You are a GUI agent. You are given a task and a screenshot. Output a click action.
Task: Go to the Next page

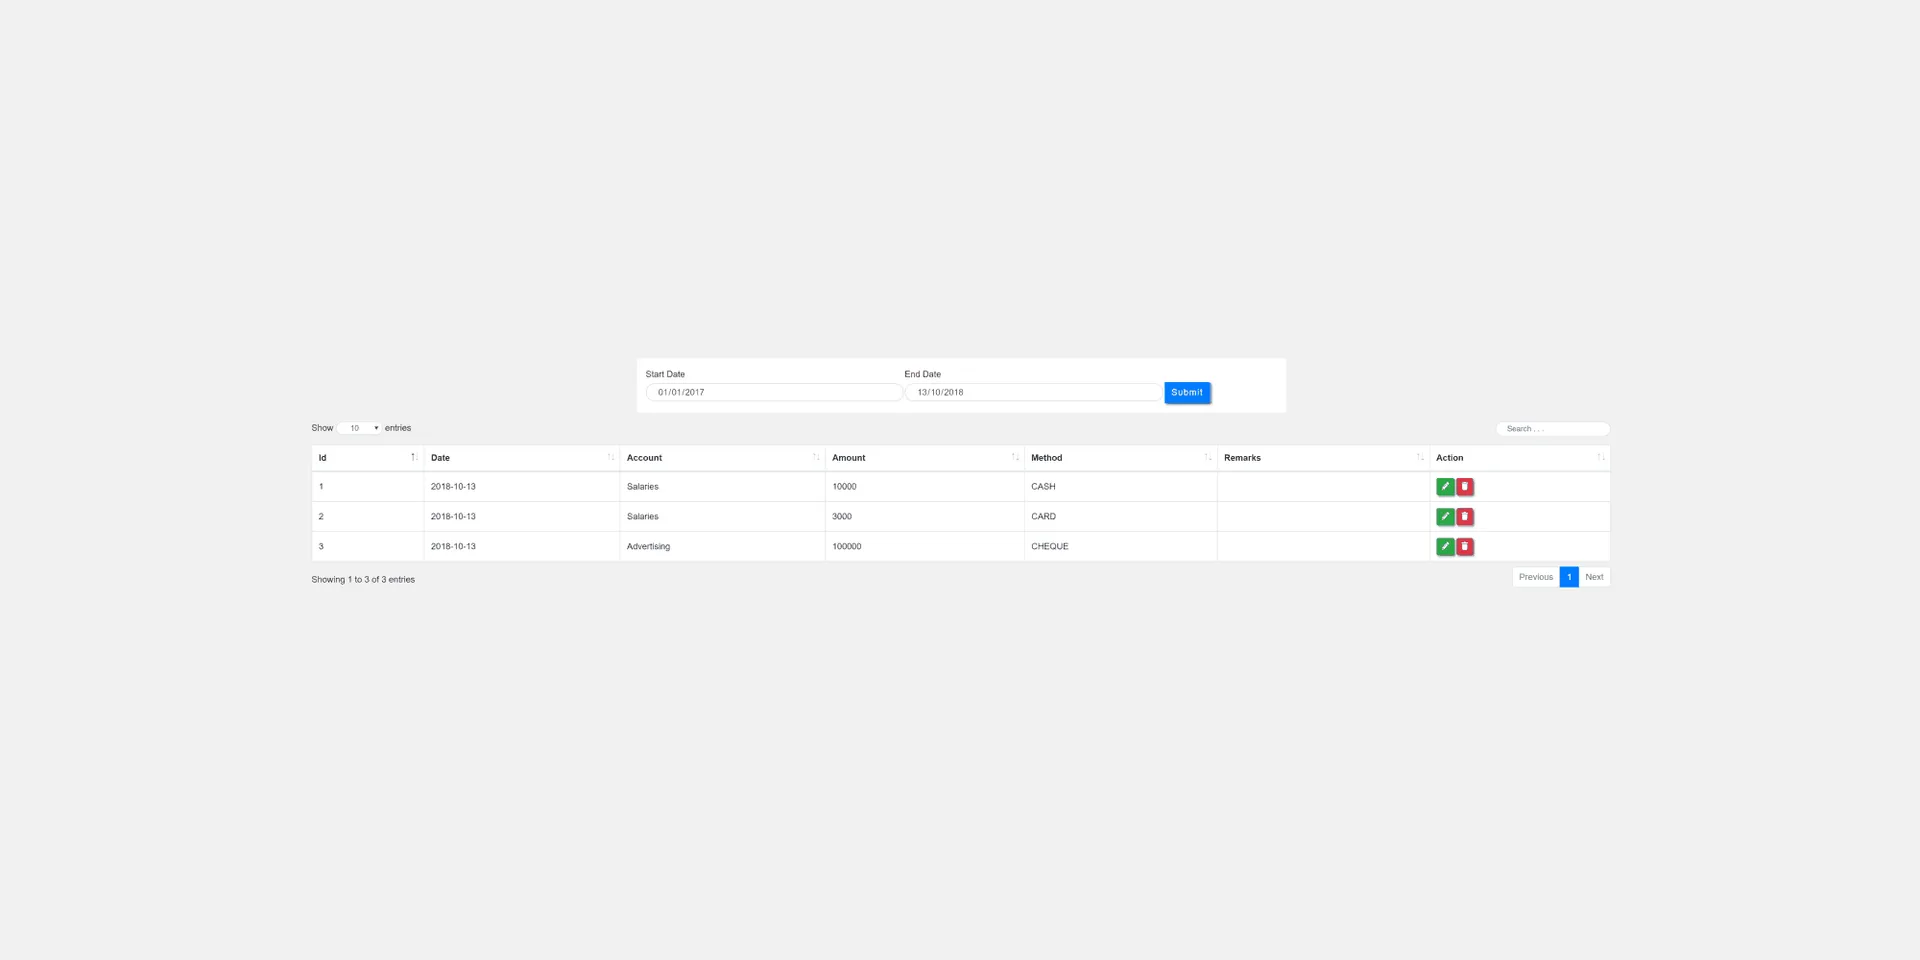(x=1594, y=577)
